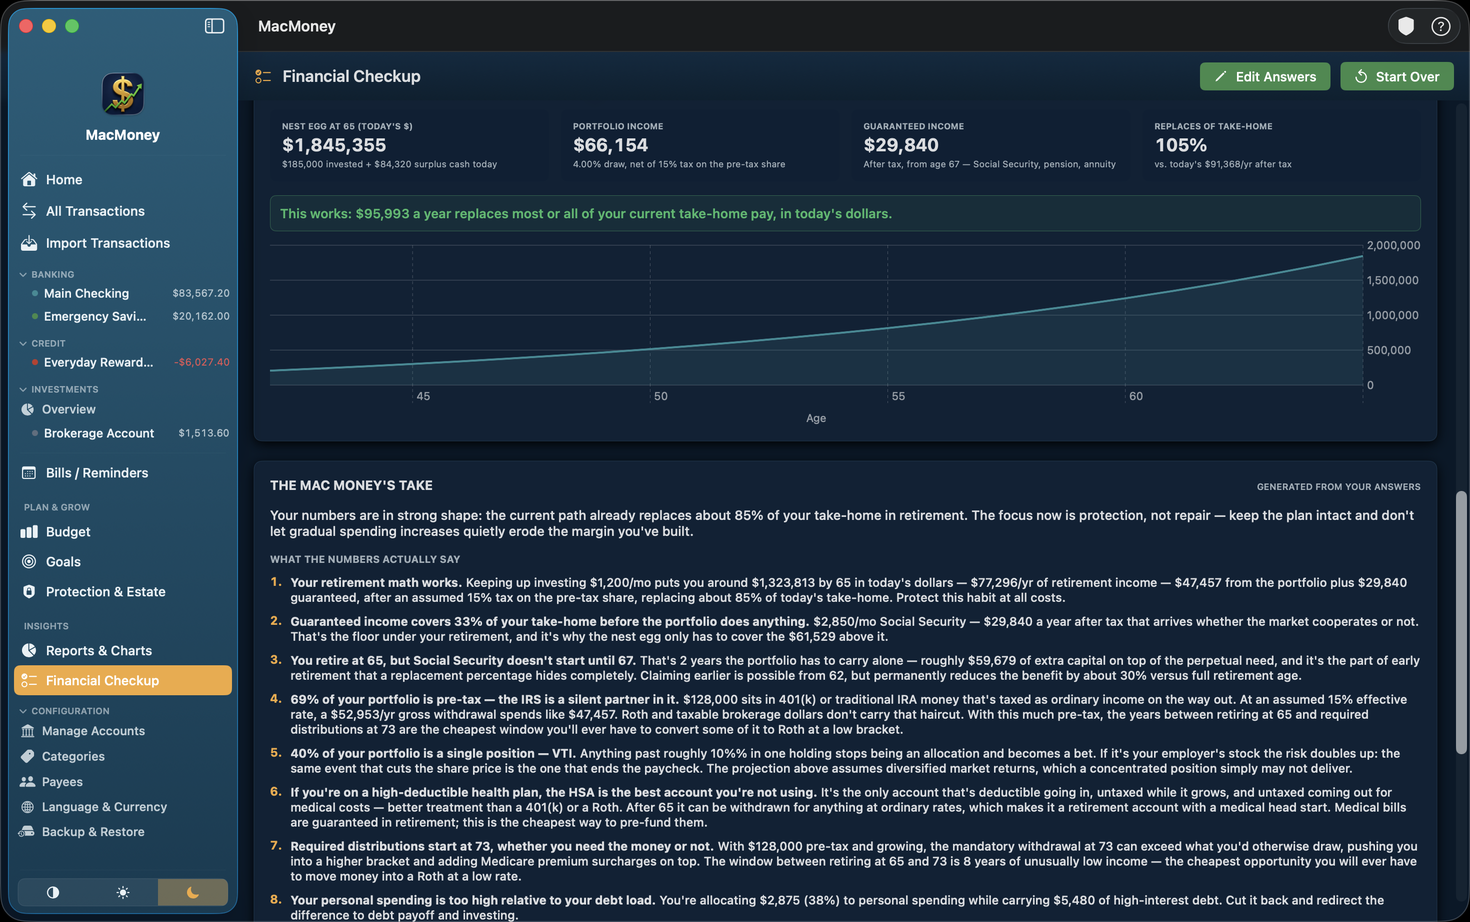Click the Language & Currency globe icon

[27, 807]
